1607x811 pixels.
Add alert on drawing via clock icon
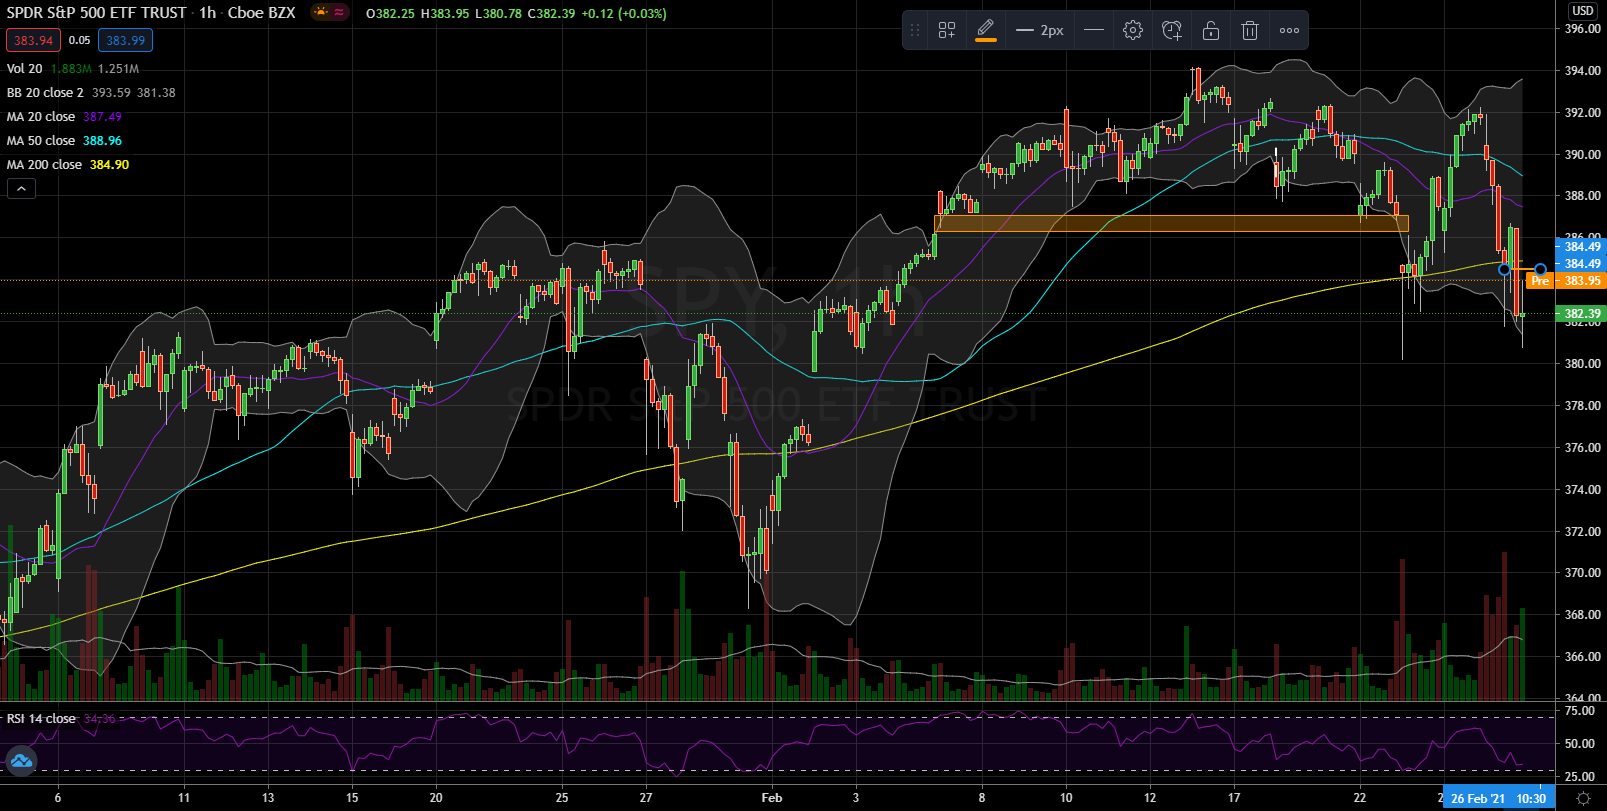pos(1172,30)
